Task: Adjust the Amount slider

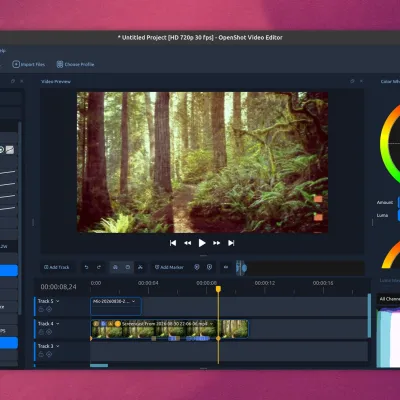Action: (x=399, y=202)
